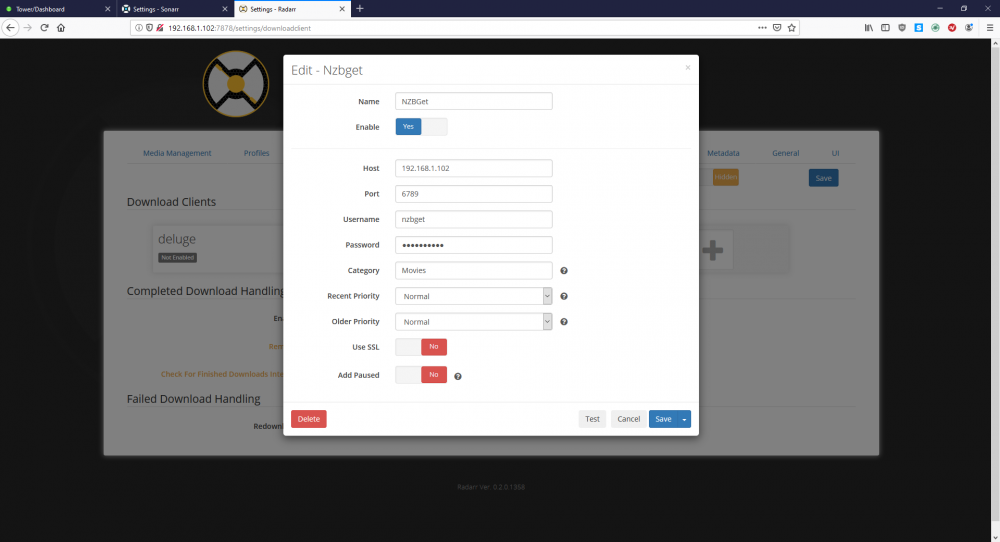Open a new browser tab
Screen dimensions: 1000x542
coord(360,8)
